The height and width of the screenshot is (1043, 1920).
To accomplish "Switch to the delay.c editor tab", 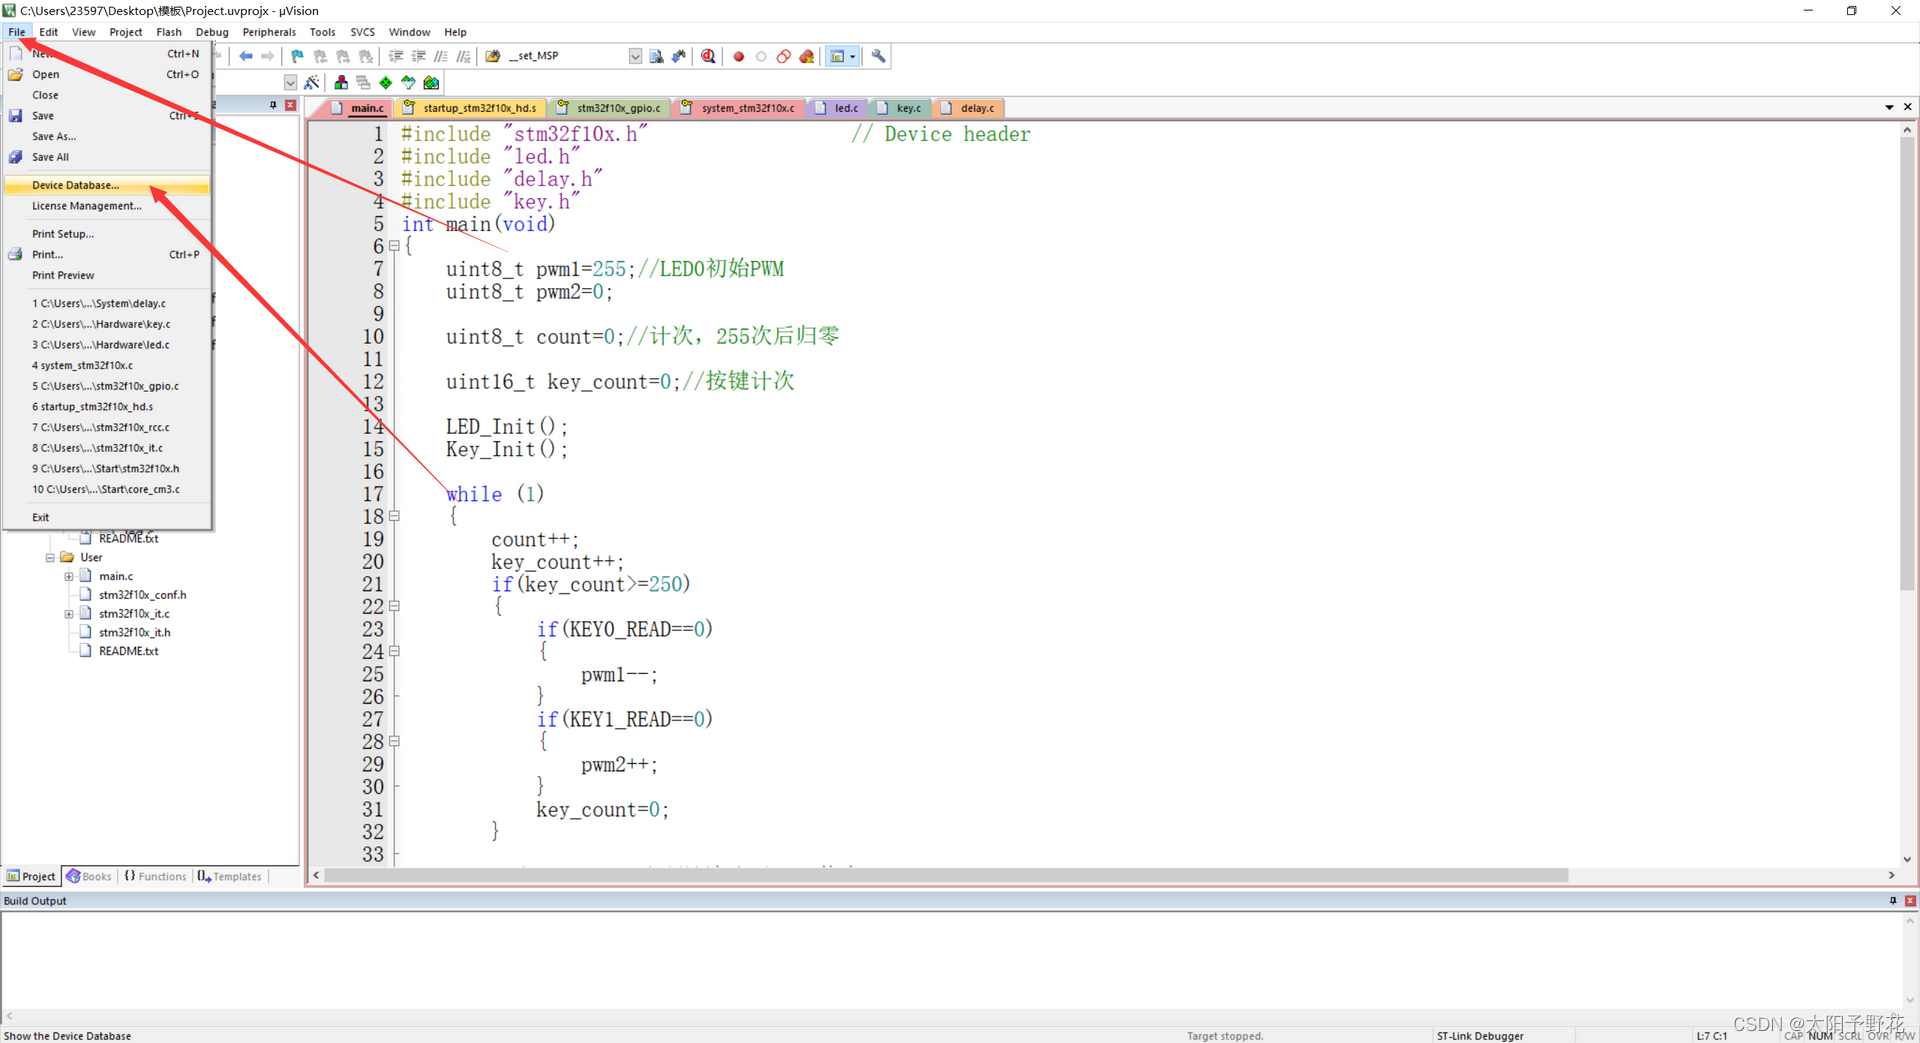I will pyautogui.click(x=969, y=108).
